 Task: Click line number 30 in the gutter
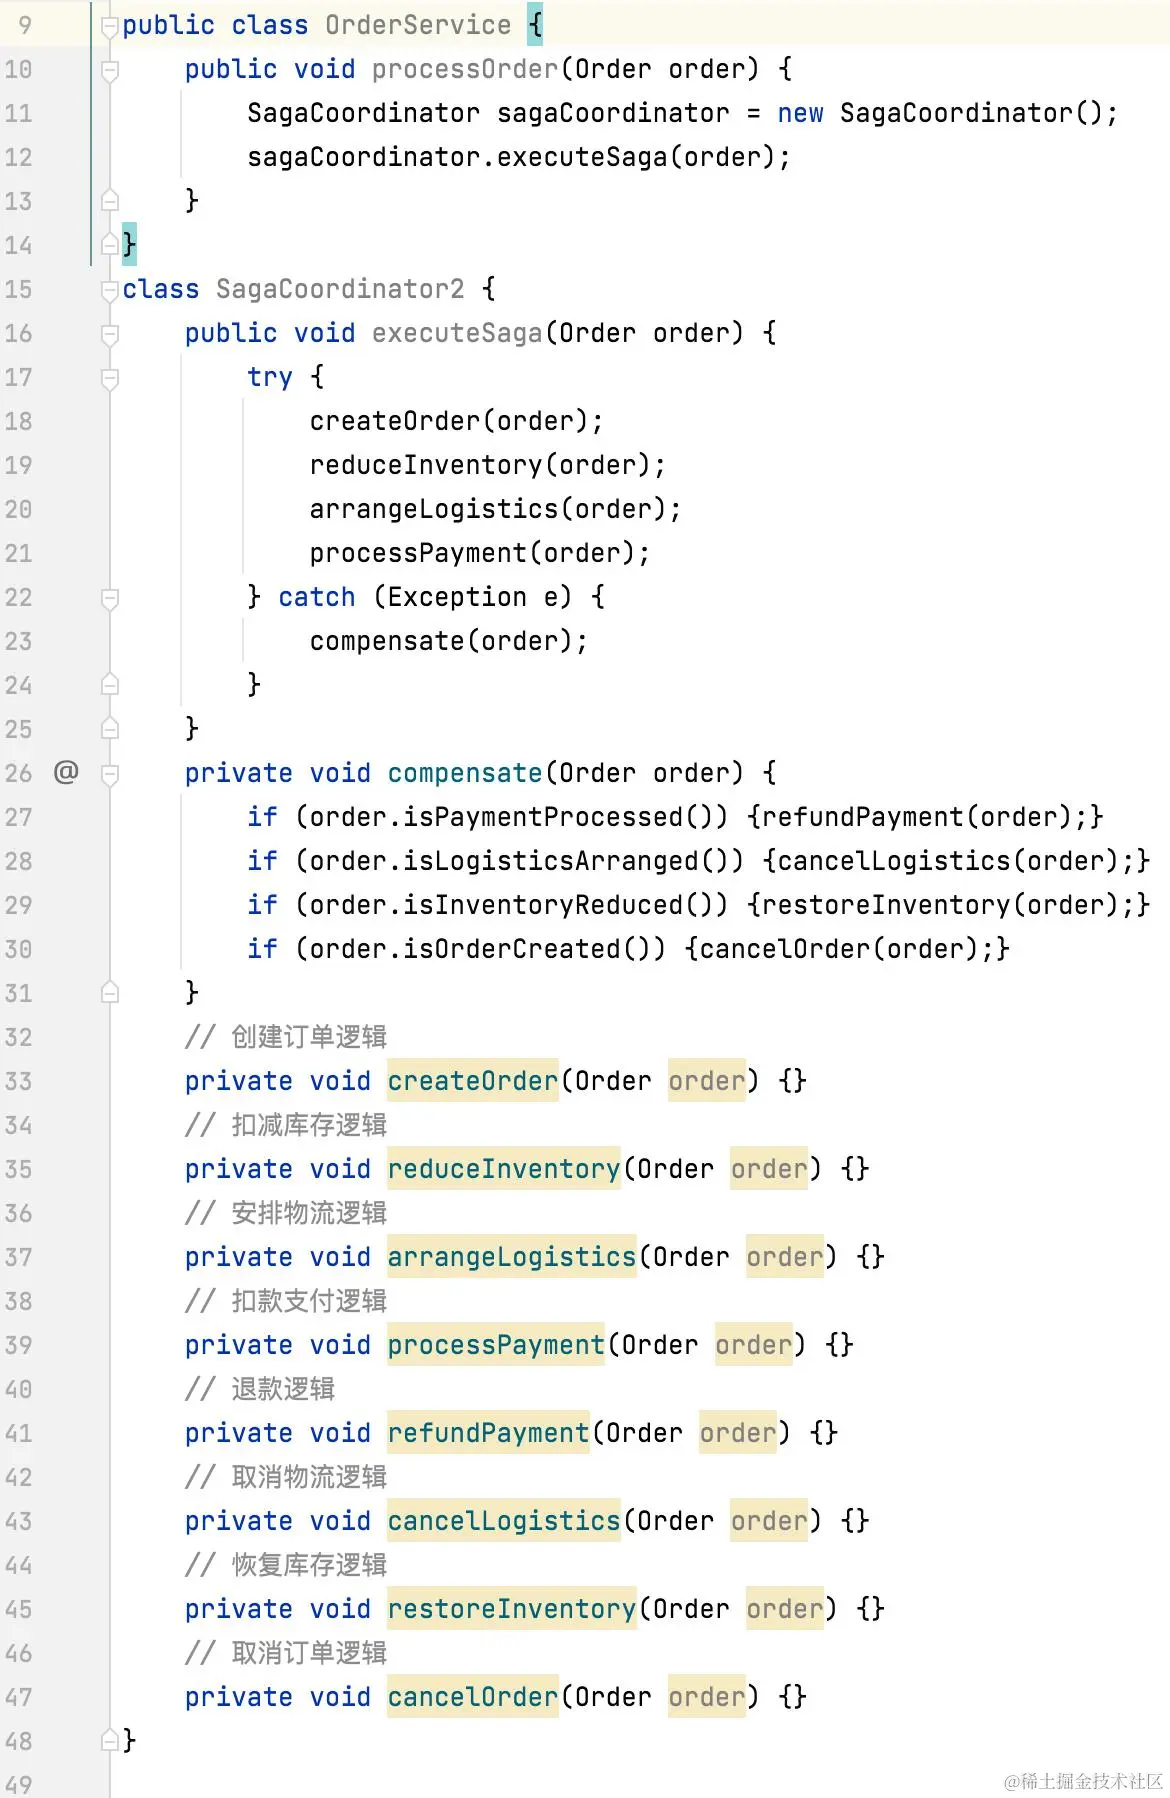point(18,949)
